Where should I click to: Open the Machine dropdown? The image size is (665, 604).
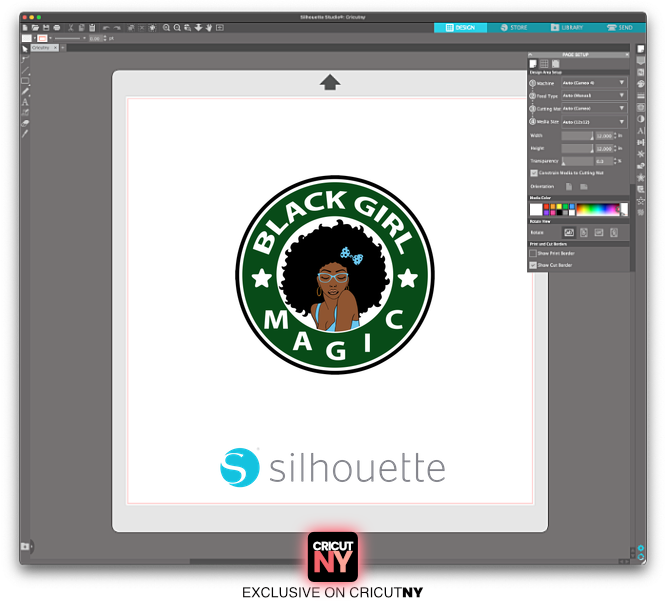pyautogui.click(x=594, y=83)
